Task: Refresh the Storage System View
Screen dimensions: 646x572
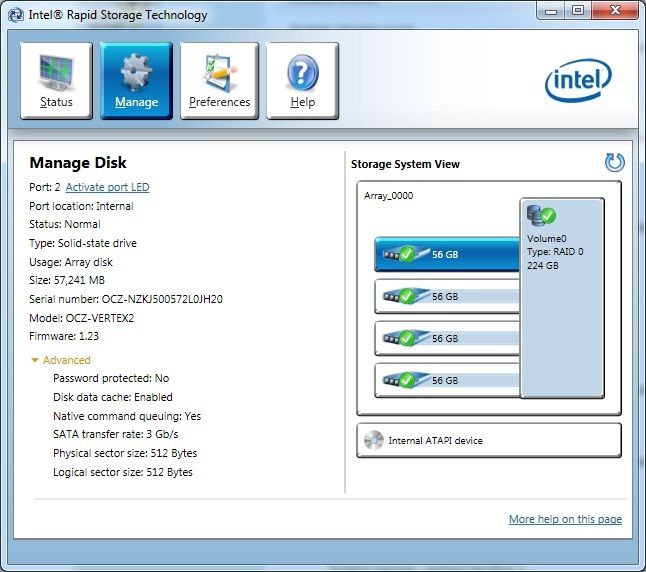Action: tap(614, 162)
